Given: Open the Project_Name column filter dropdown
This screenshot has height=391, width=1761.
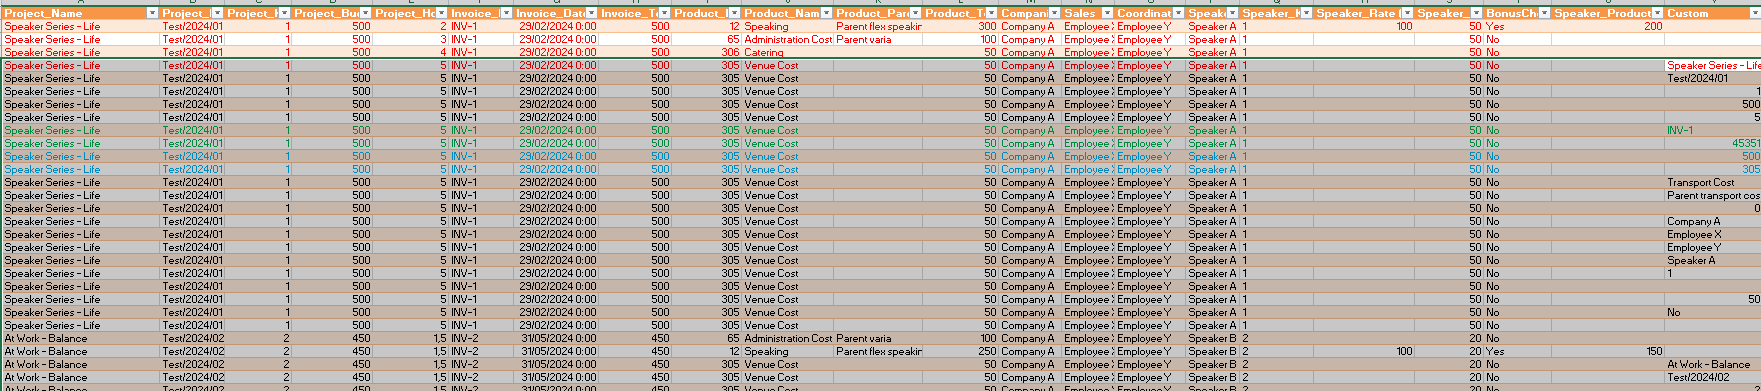Looking at the screenshot, I should point(152,13).
